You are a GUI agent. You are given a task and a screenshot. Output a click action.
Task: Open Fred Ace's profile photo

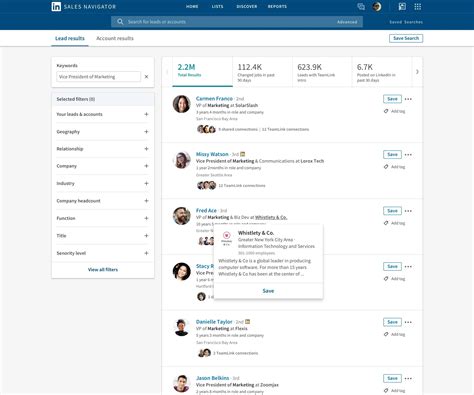pyautogui.click(x=182, y=216)
